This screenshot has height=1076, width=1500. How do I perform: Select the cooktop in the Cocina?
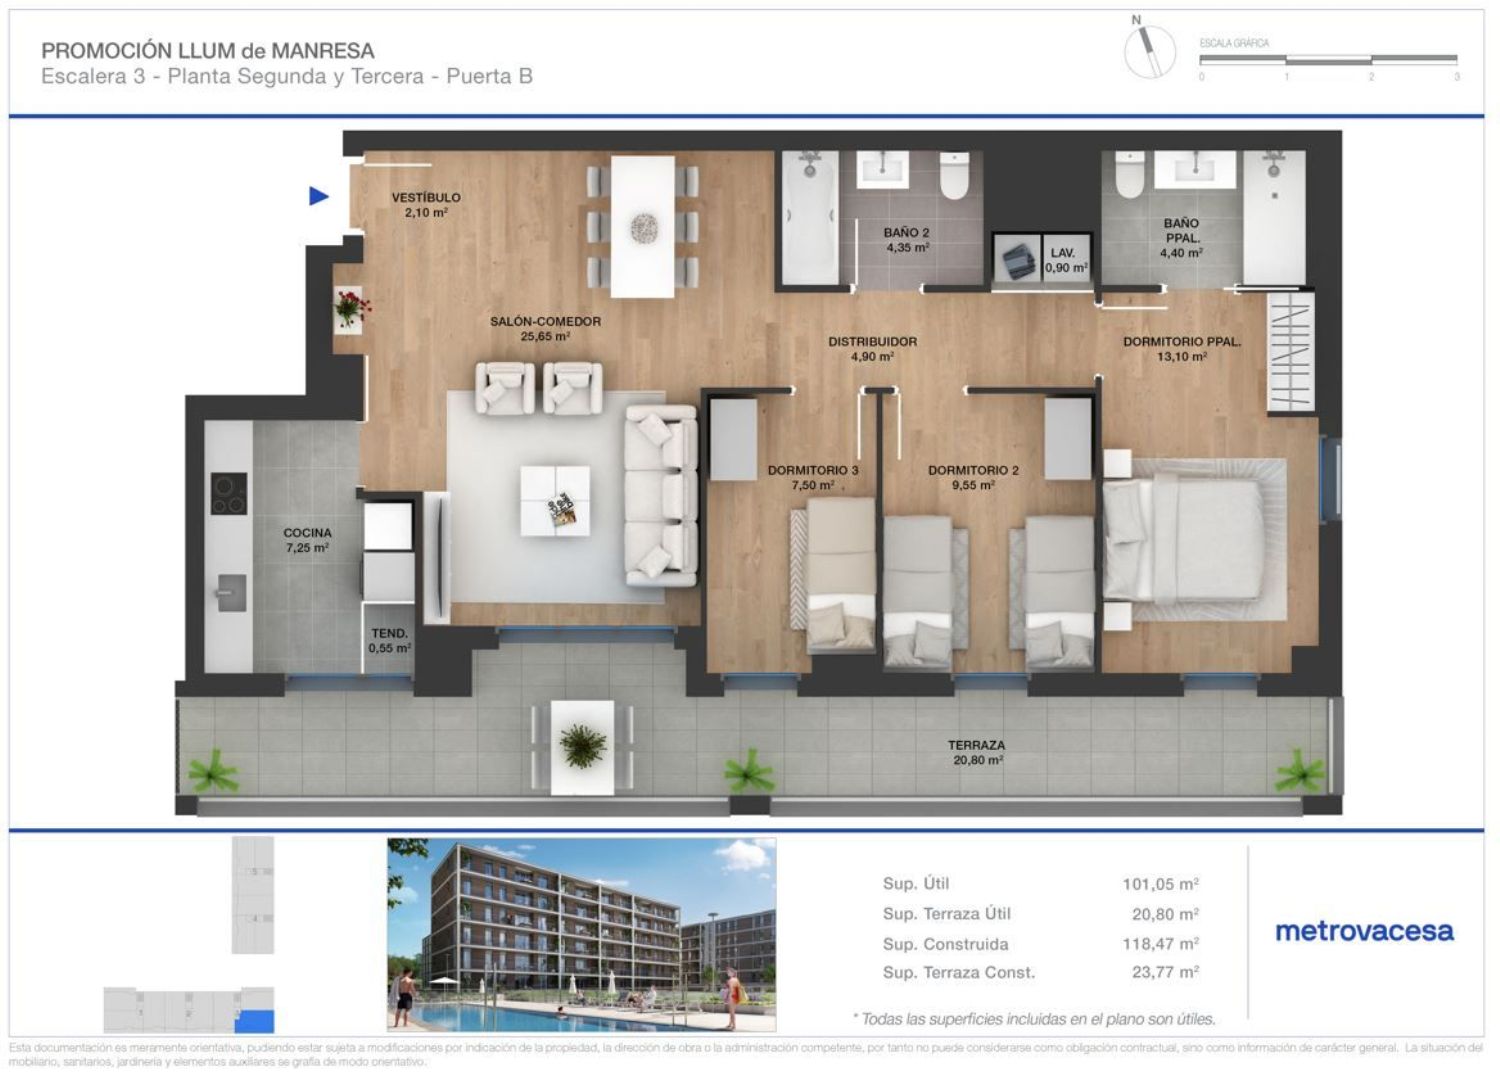point(228,493)
